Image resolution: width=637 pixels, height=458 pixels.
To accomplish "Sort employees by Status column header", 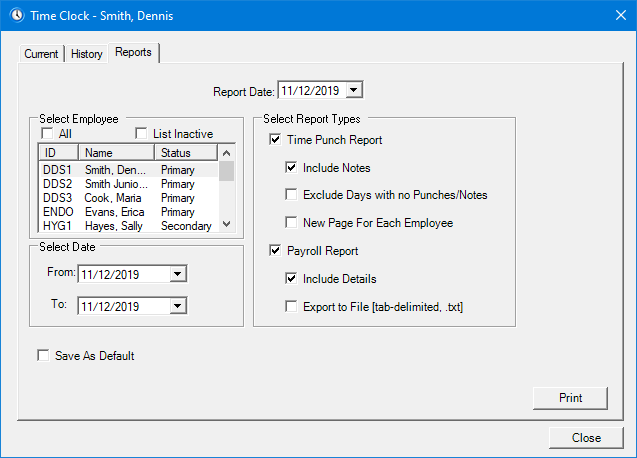I will pyautogui.click(x=186, y=153).
